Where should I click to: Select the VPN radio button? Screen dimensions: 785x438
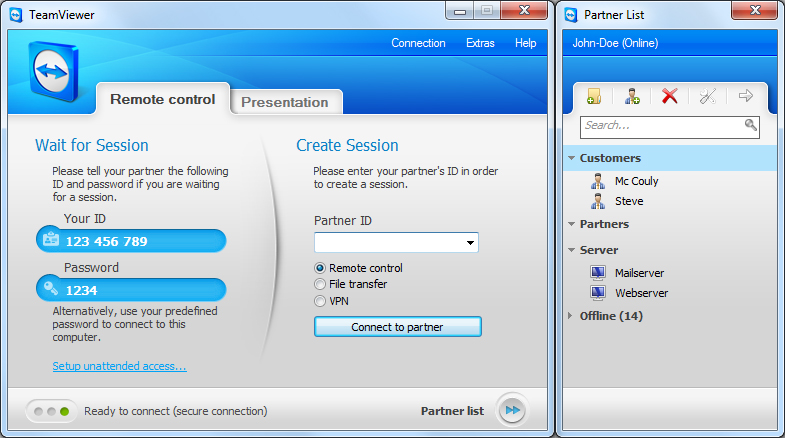(x=319, y=301)
